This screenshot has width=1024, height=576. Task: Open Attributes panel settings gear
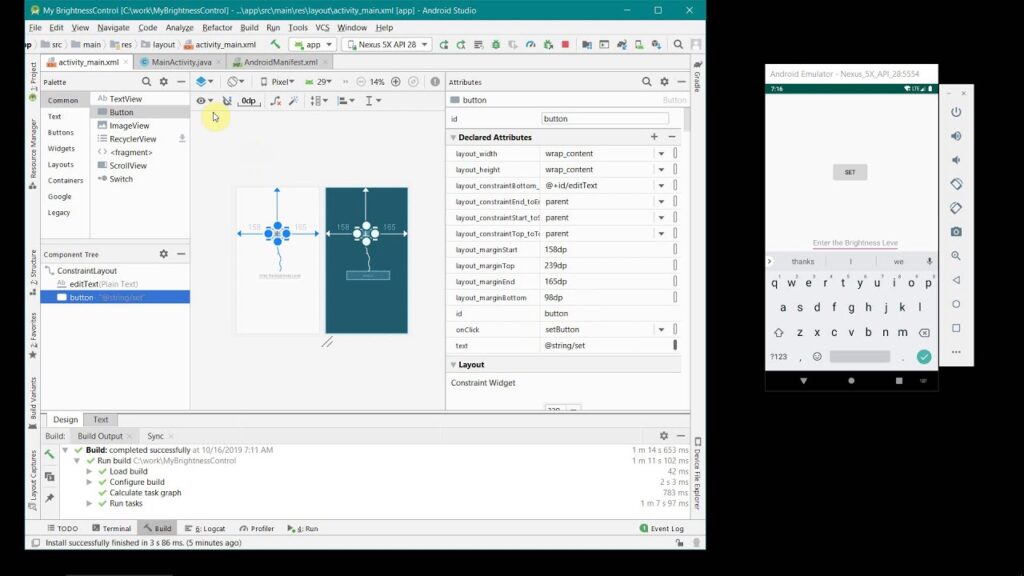click(x=664, y=82)
